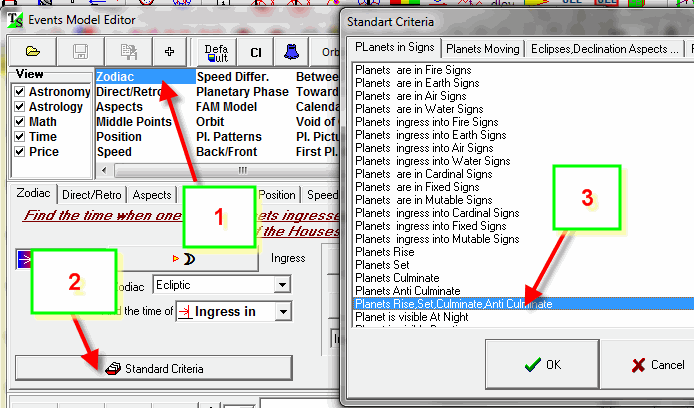
Task: Confirm with the OK button
Action: click(542, 365)
